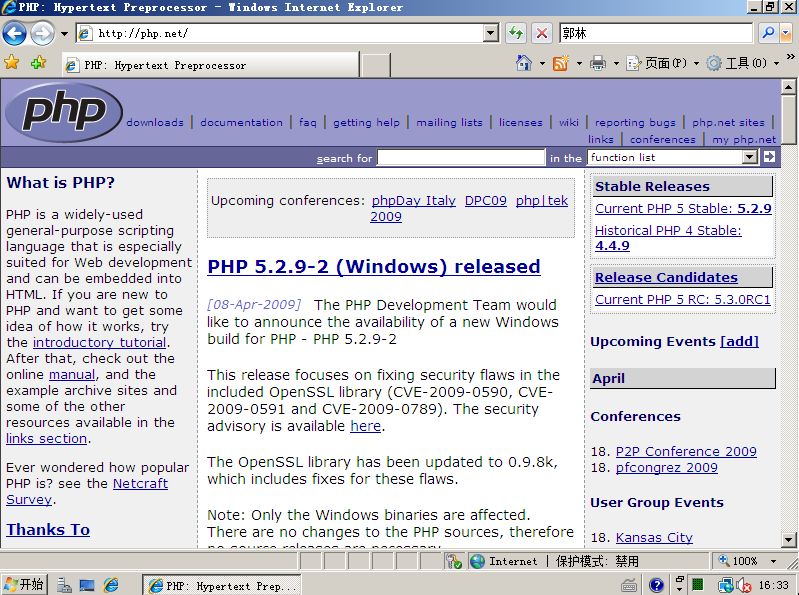This screenshot has height=595, width=799.
Task: Click the red Stop loading icon
Action: click(x=542, y=34)
